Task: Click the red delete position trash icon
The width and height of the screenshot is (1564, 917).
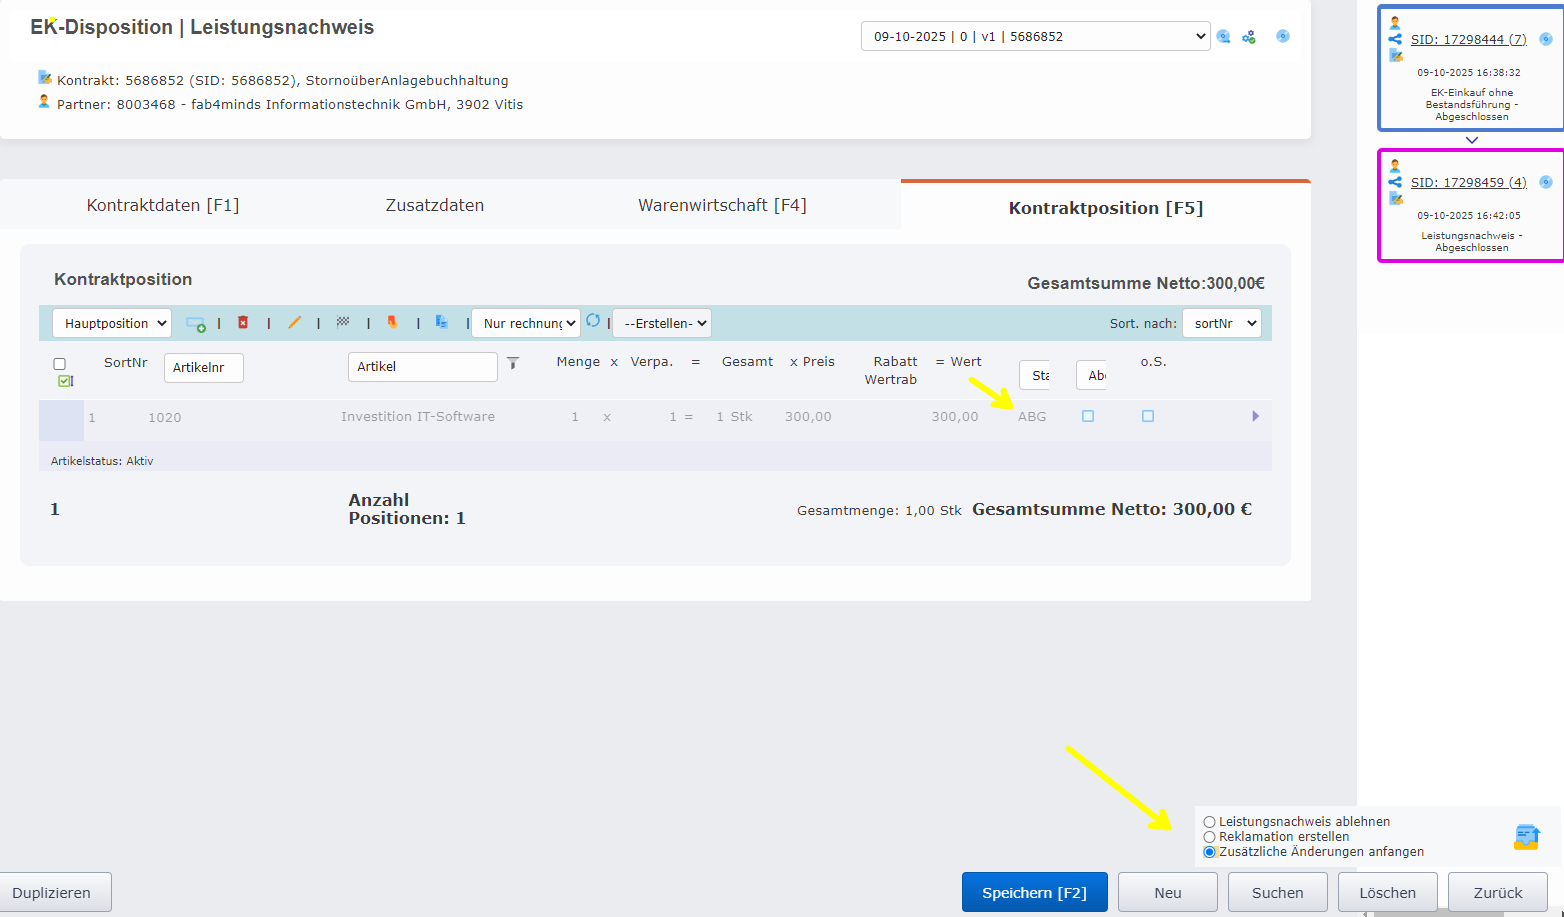Action: (x=243, y=323)
